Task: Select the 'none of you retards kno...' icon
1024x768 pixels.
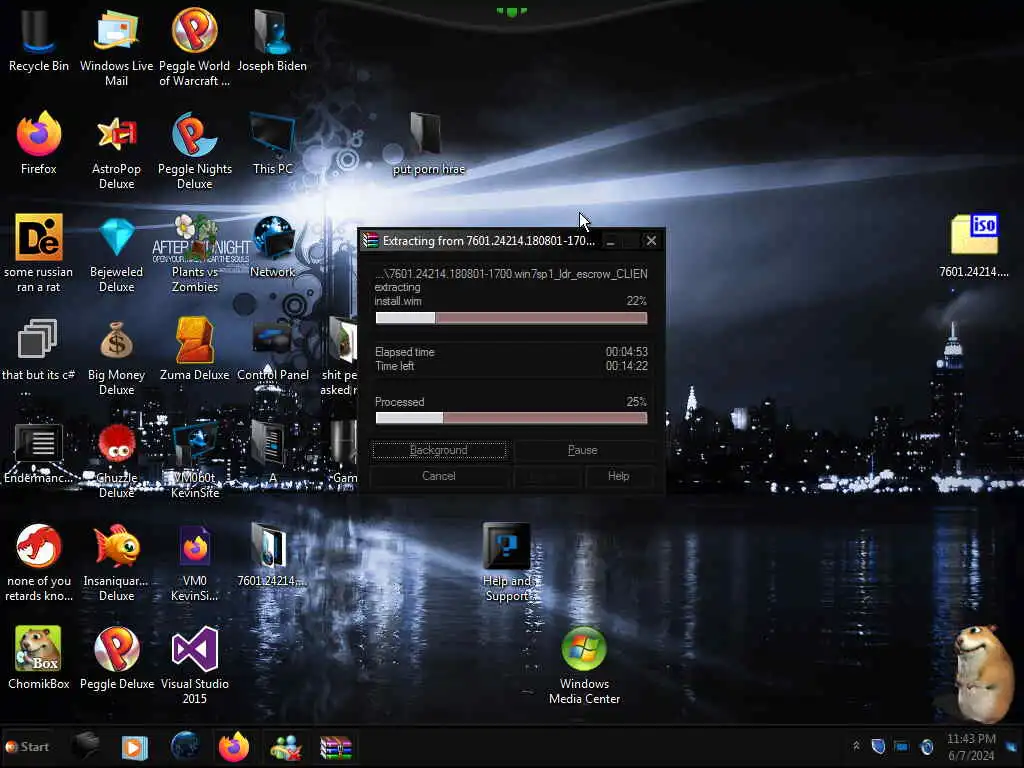Action: click(x=39, y=563)
